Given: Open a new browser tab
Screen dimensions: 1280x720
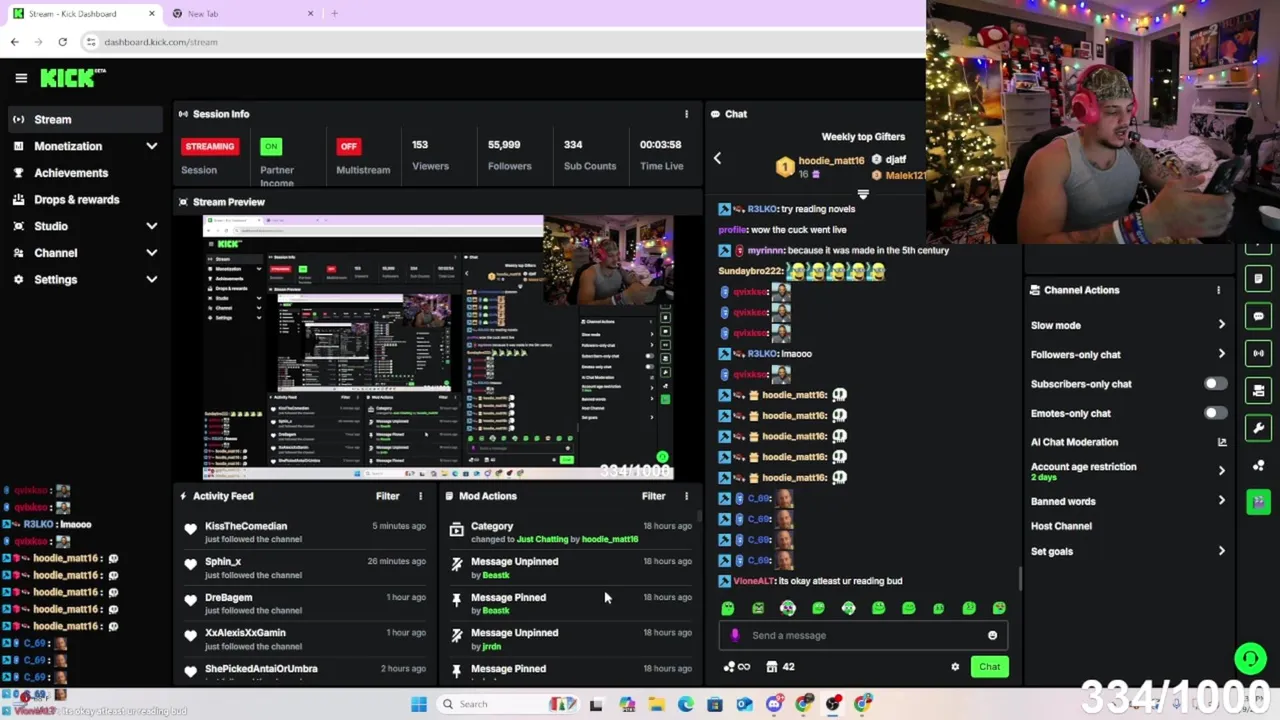Looking at the screenshot, I should pos(334,14).
